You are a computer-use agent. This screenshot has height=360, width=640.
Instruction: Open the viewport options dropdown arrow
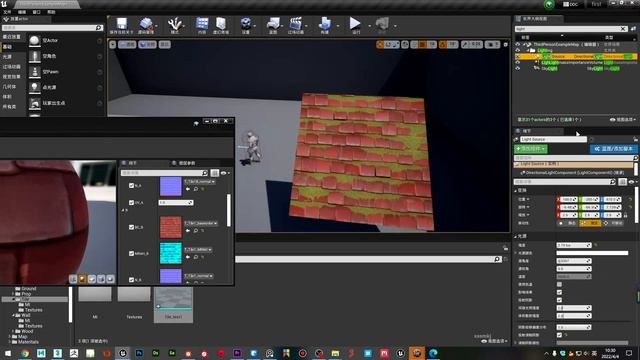coord(113,44)
